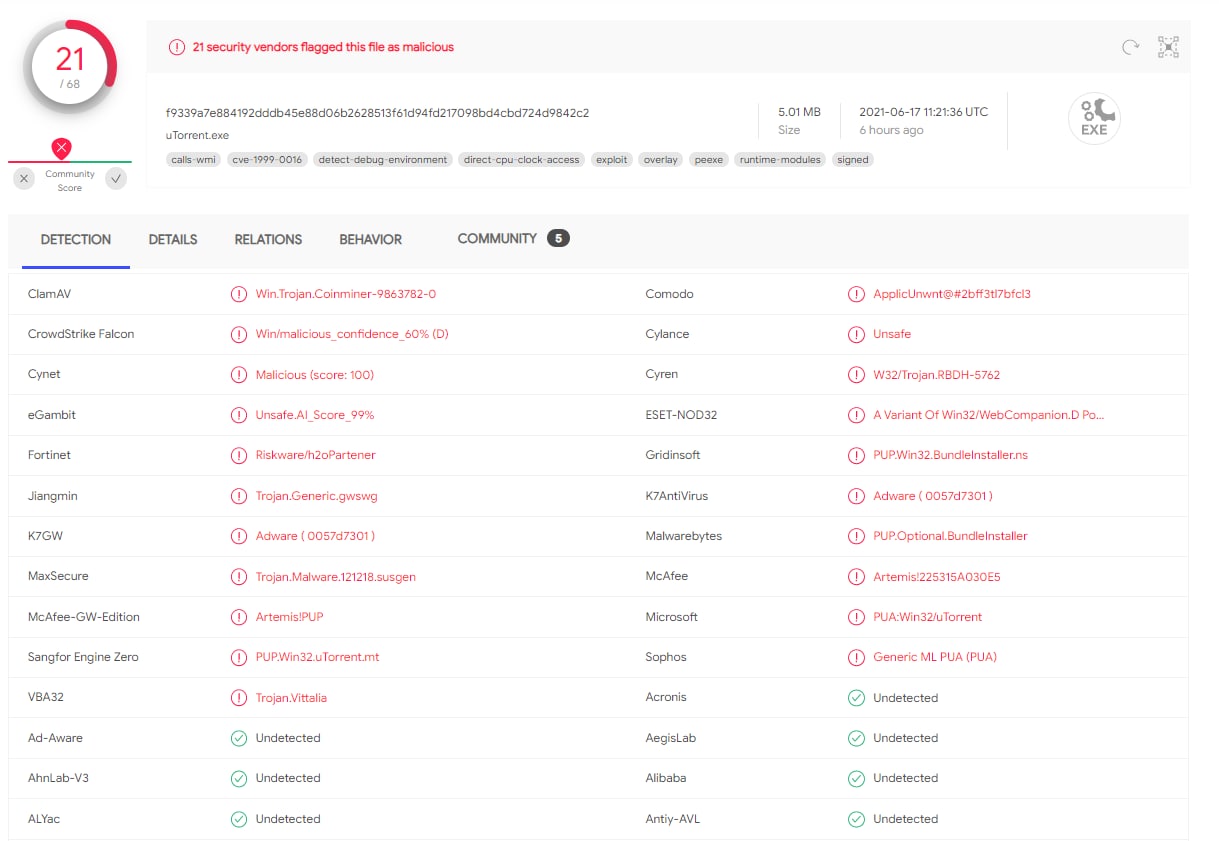Click the exploit tag
1219x841 pixels.
(611, 160)
